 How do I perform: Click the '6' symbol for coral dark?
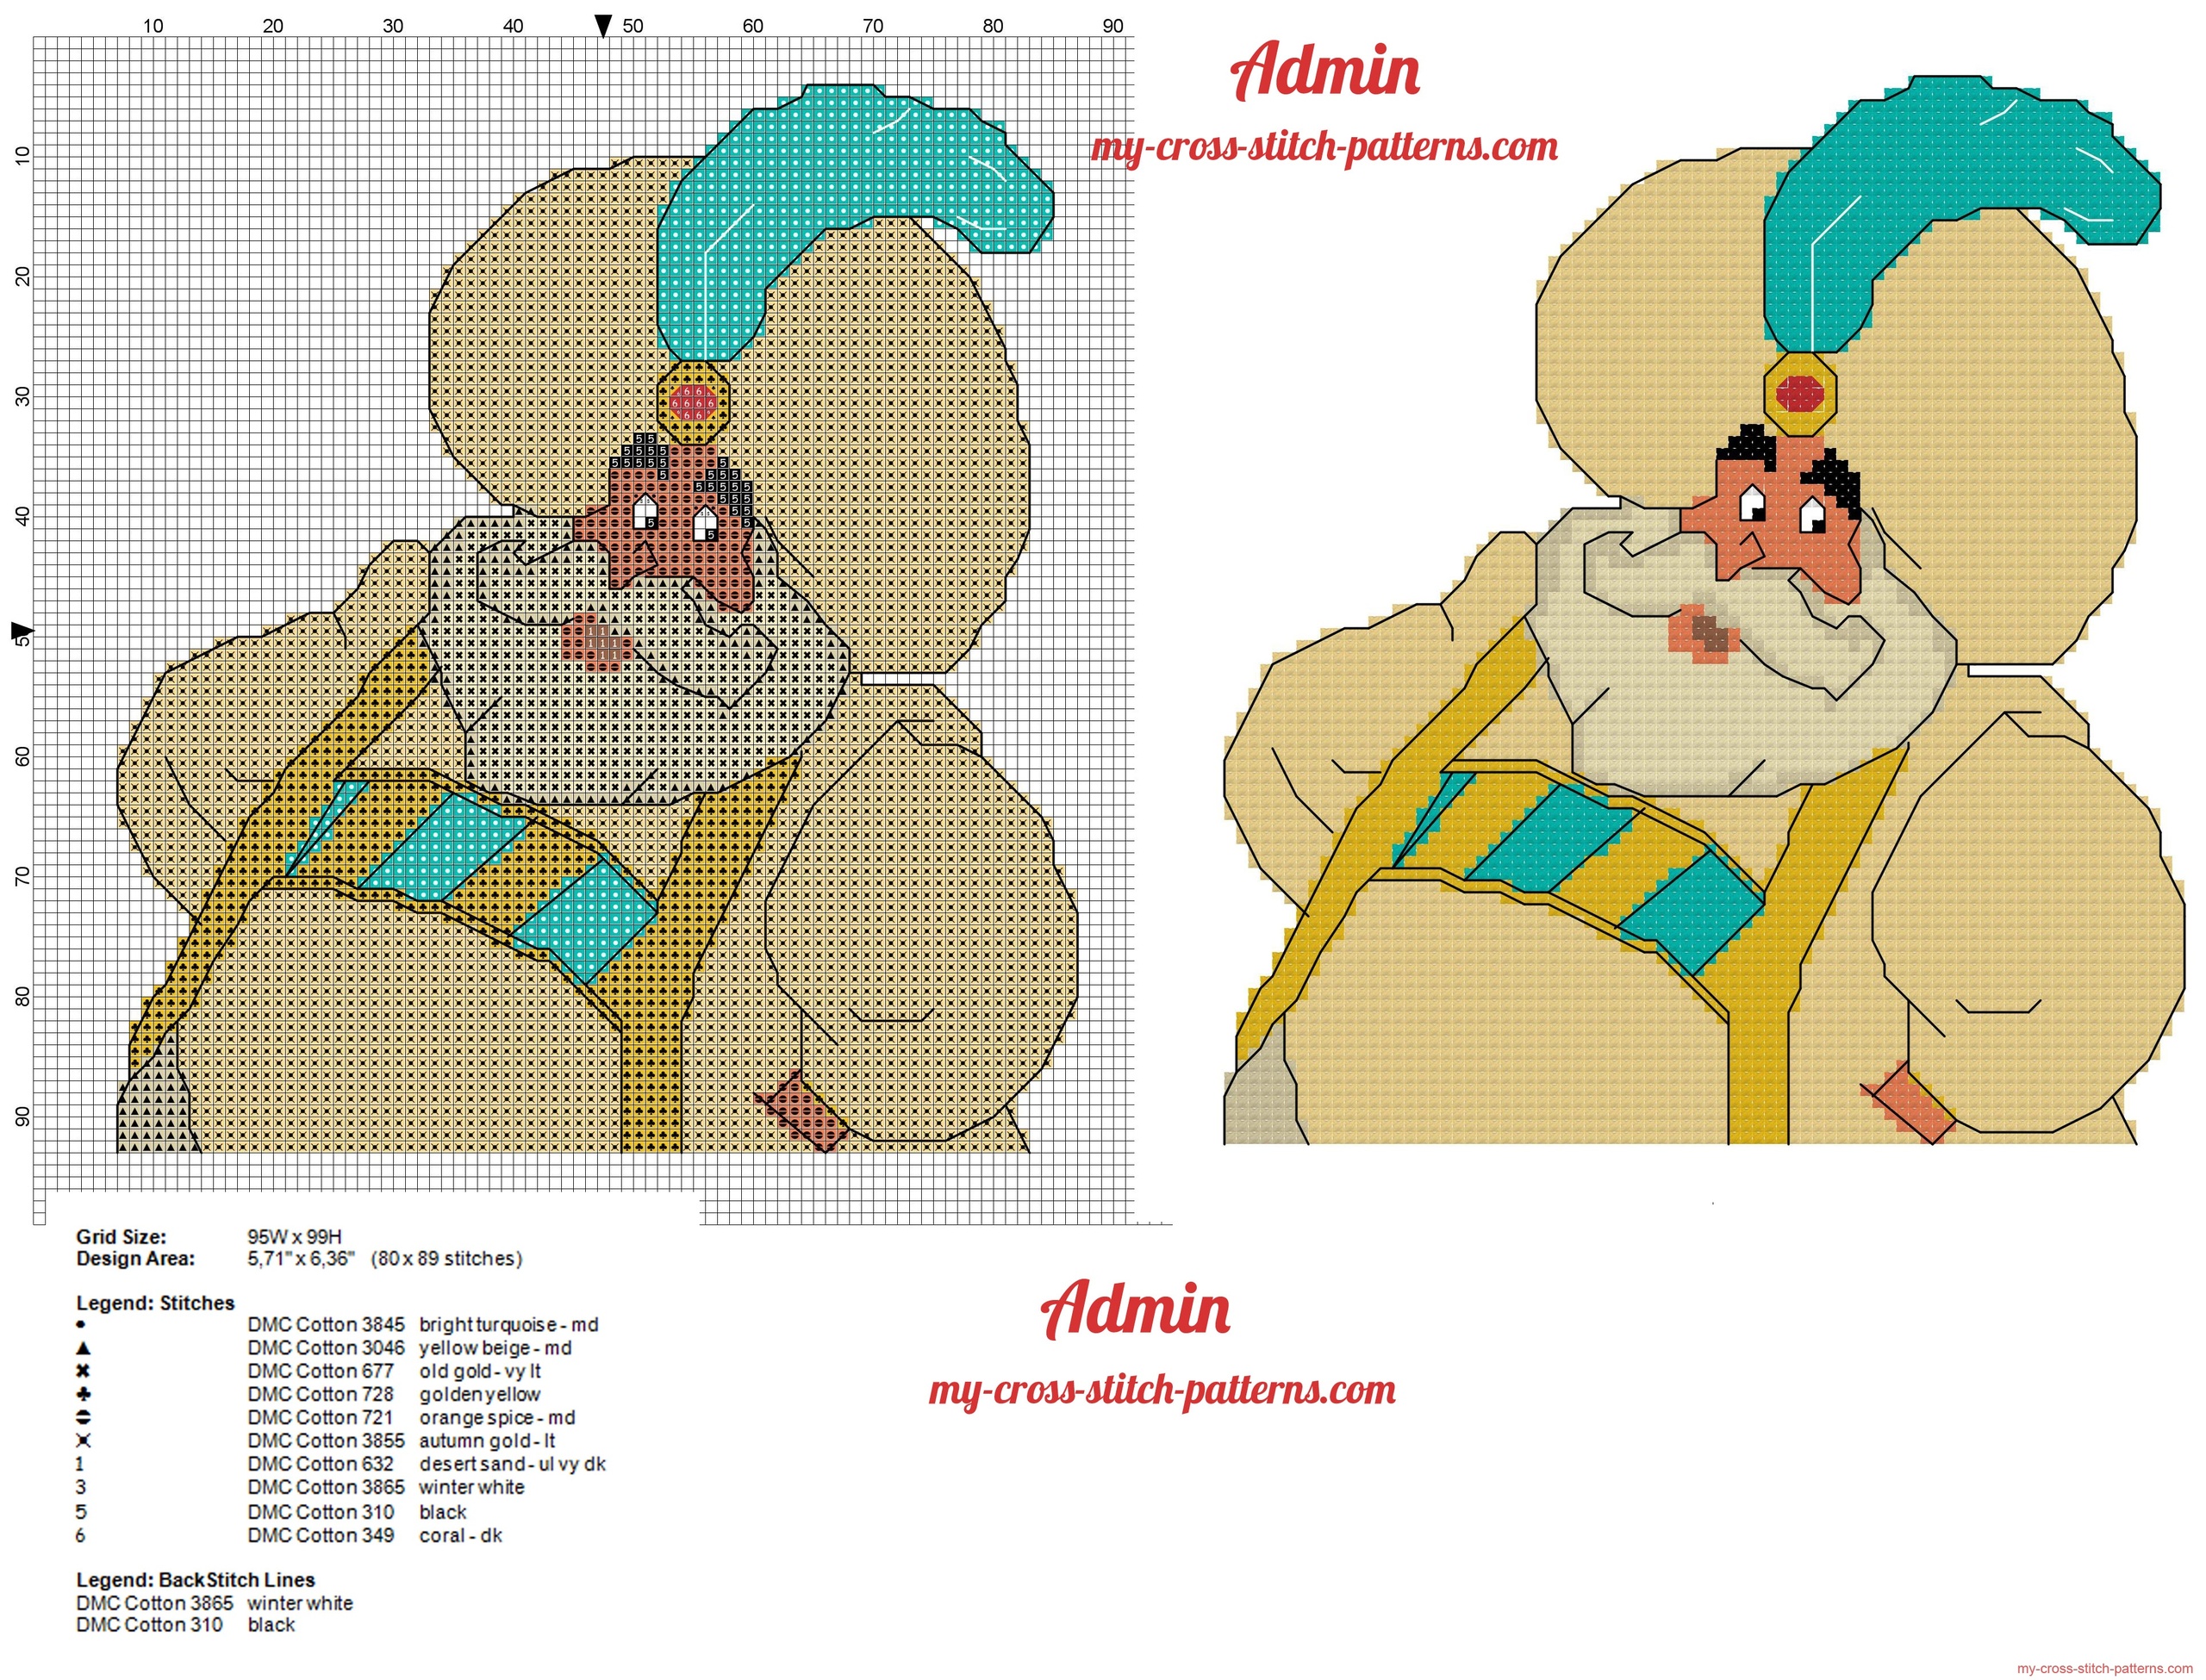(81, 1535)
